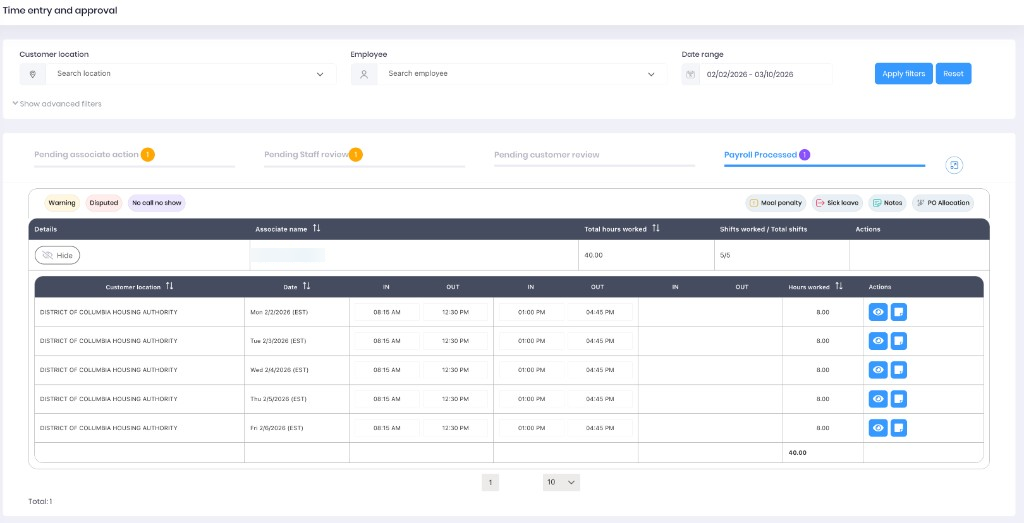Click the Total: 1 label

click(40, 501)
